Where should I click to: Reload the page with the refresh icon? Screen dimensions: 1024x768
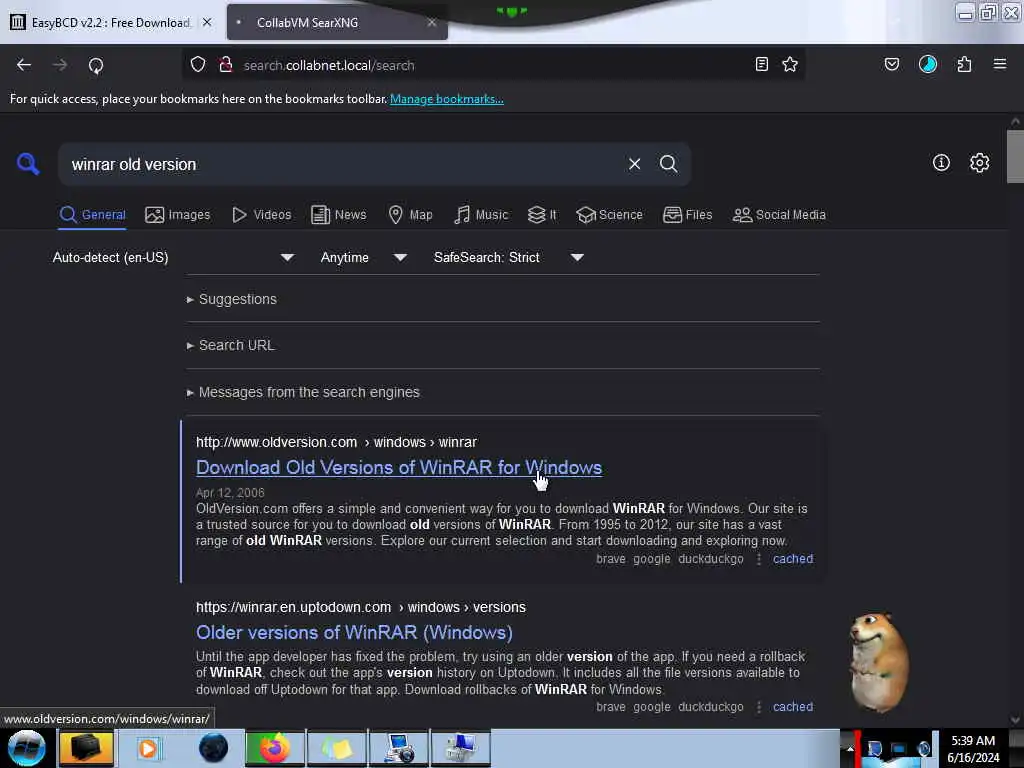pos(96,65)
